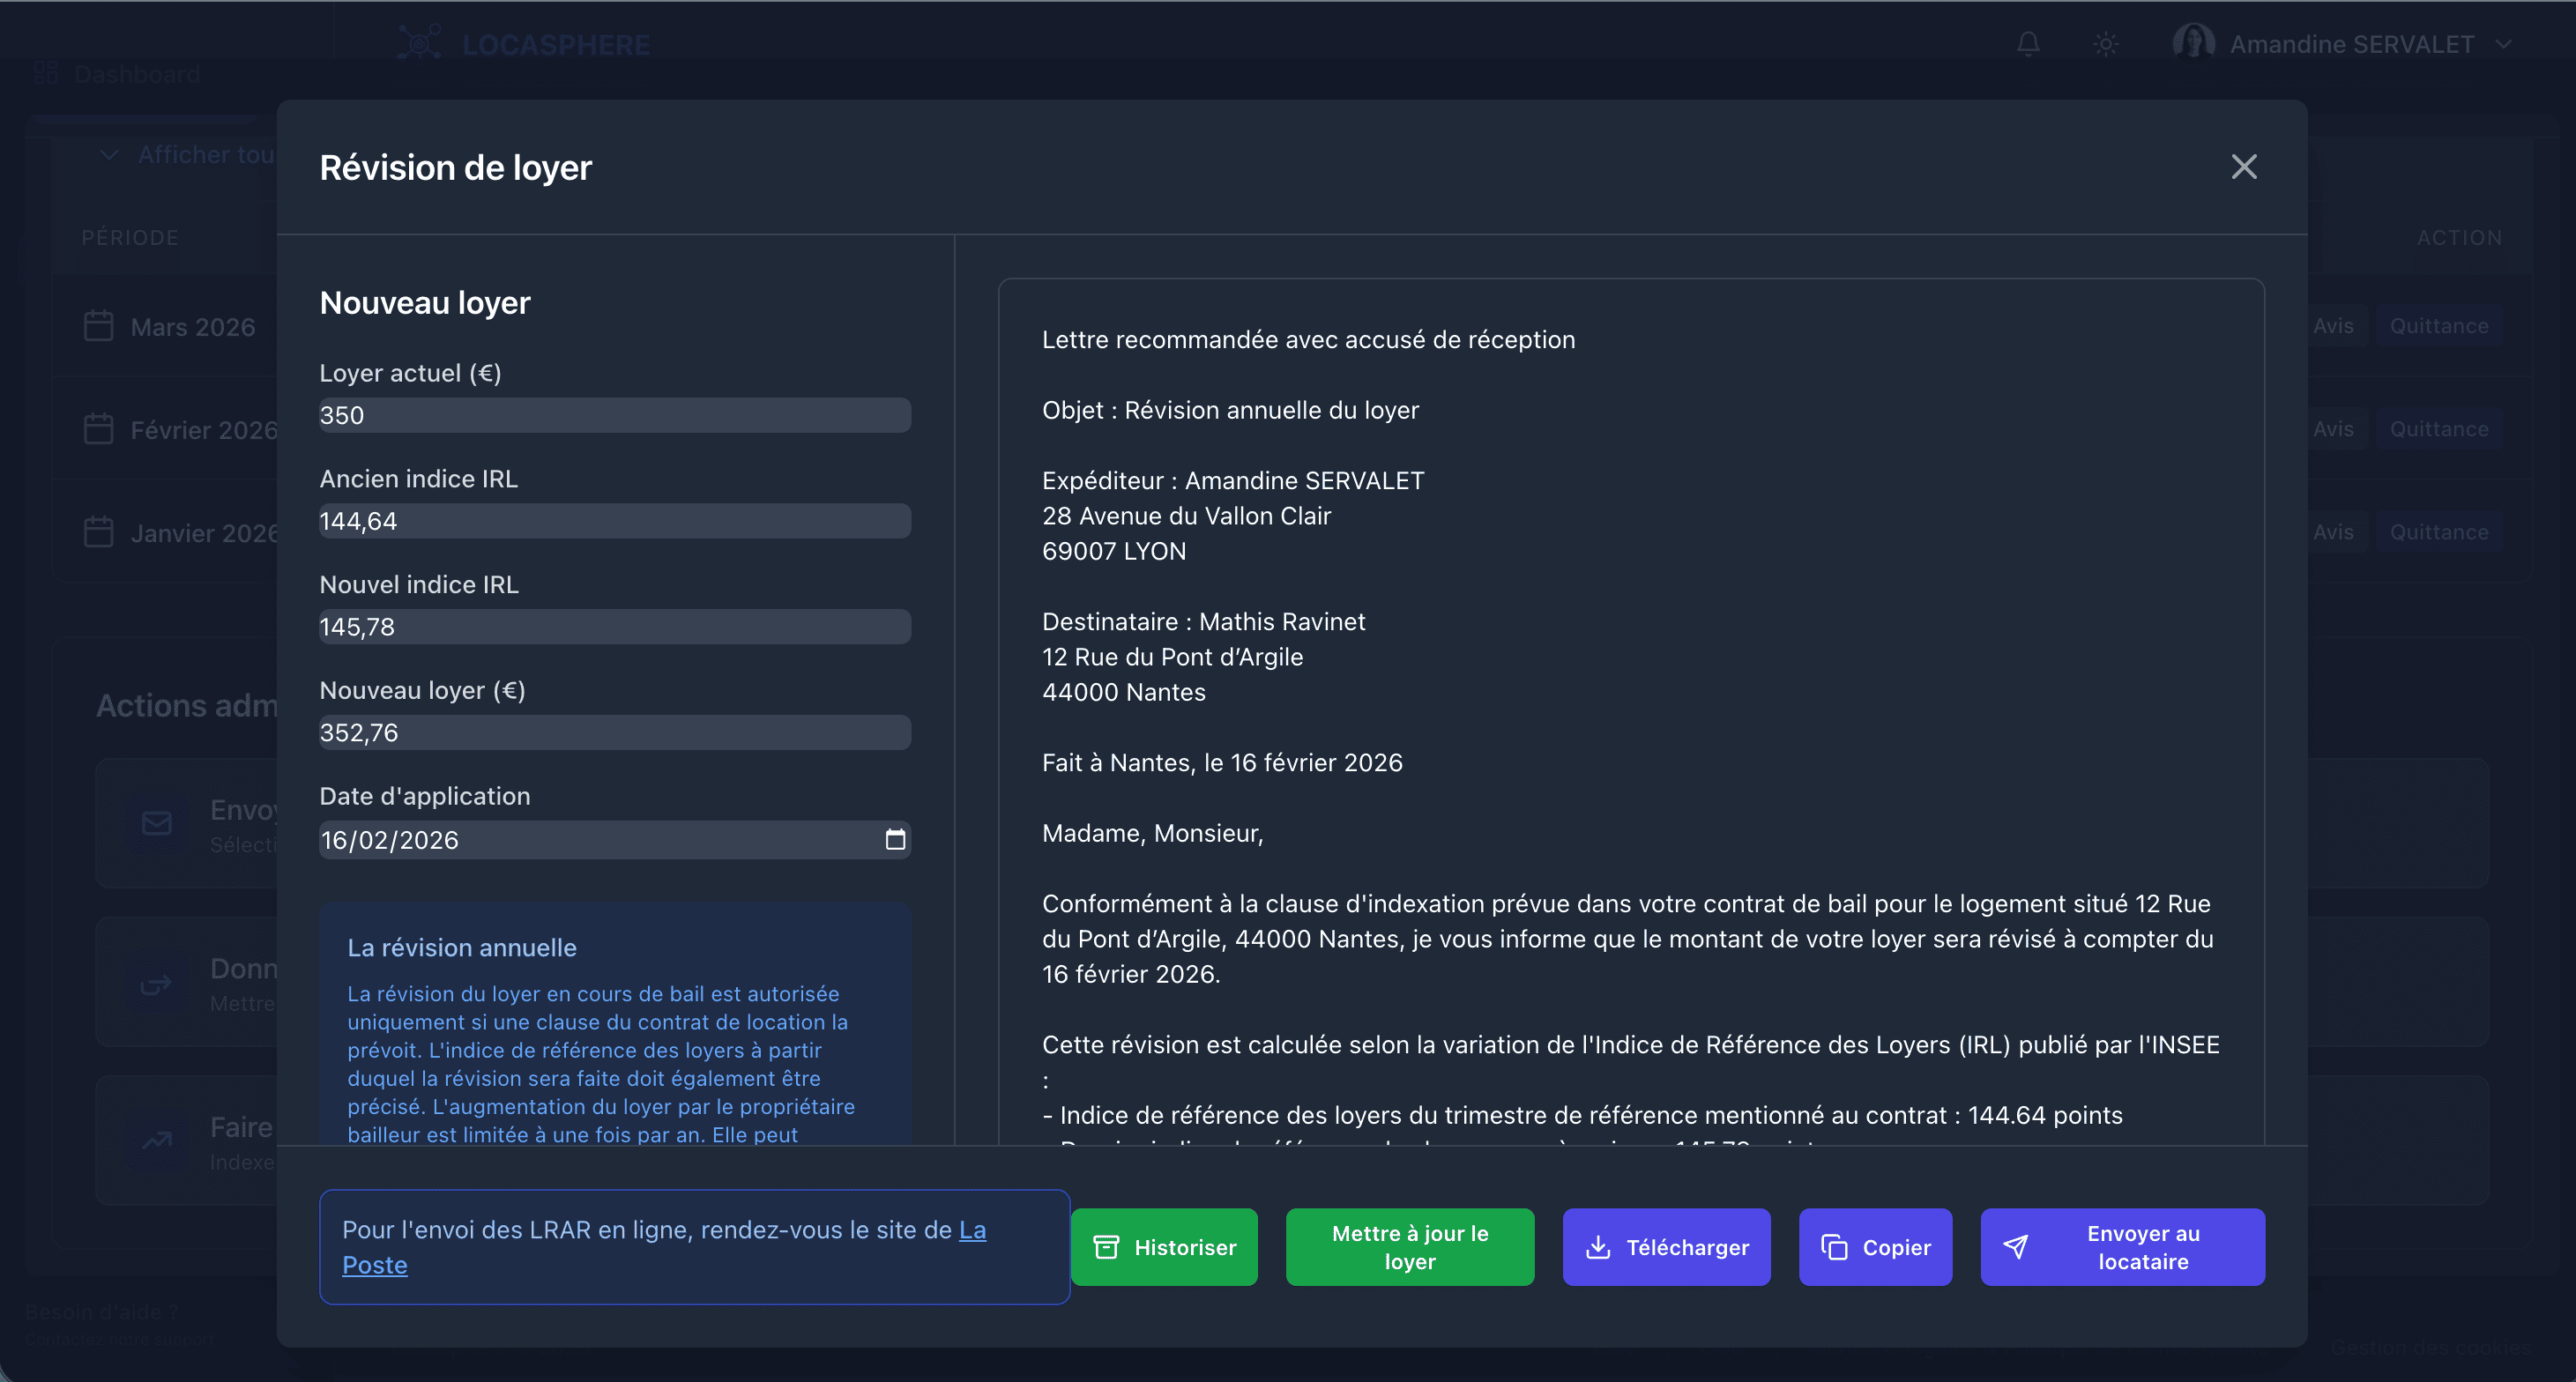Click the LOCASPHERE logo icon
Viewport: 2576px width, 1382px height.
[x=420, y=42]
